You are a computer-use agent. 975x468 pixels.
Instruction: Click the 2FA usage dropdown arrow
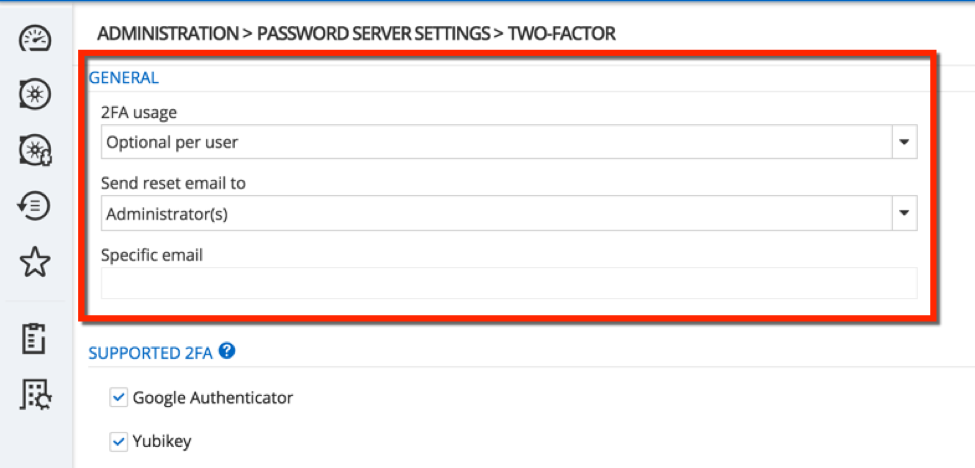point(904,142)
